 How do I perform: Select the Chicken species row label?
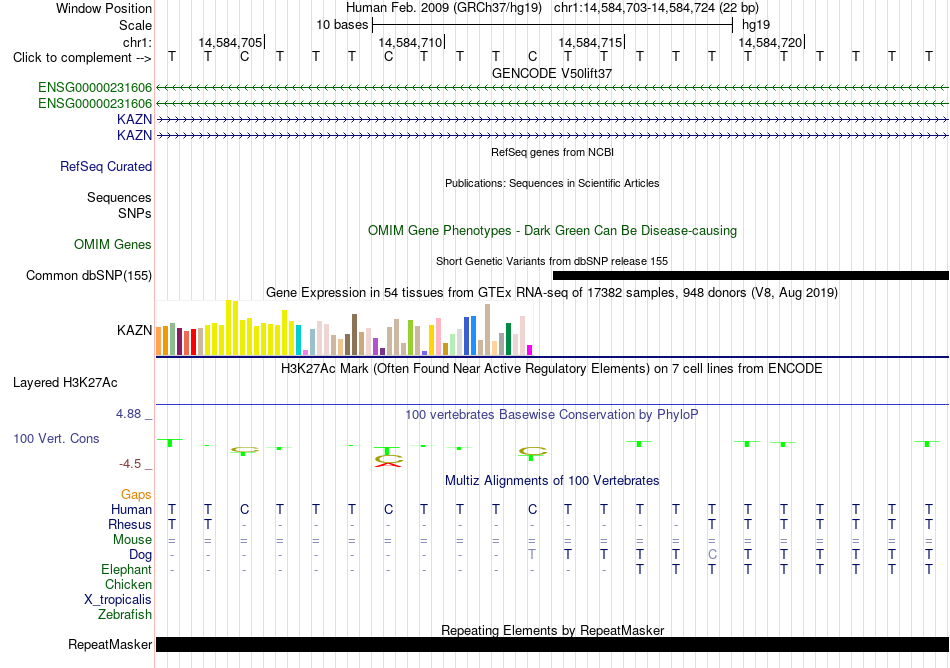(x=128, y=584)
